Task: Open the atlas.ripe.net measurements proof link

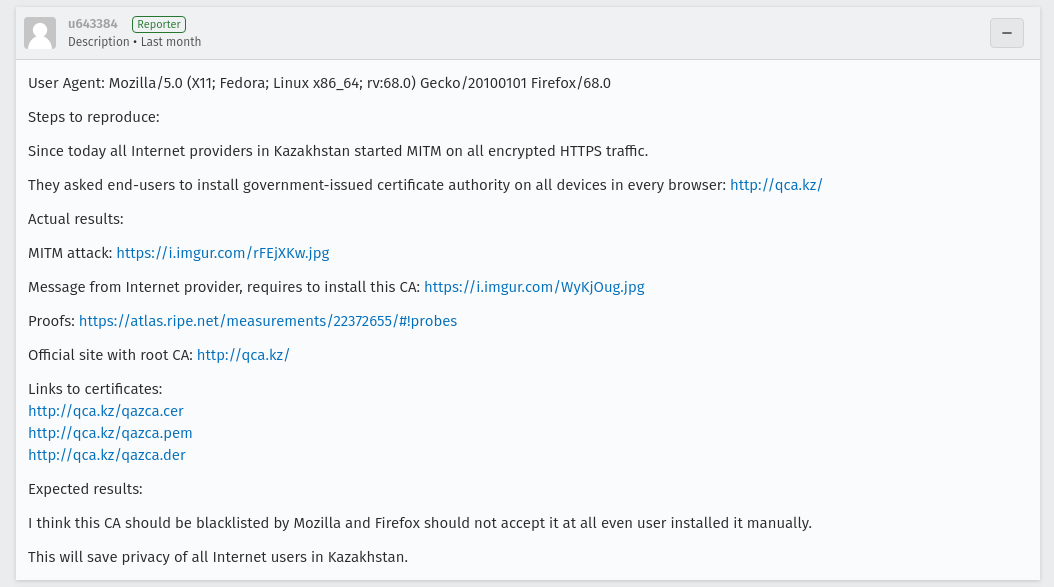Action: click(268, 321)
